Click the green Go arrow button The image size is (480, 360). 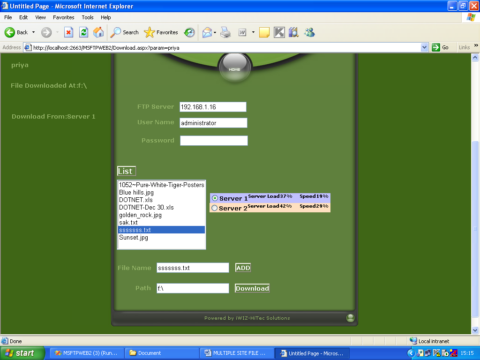pos(436,47)
